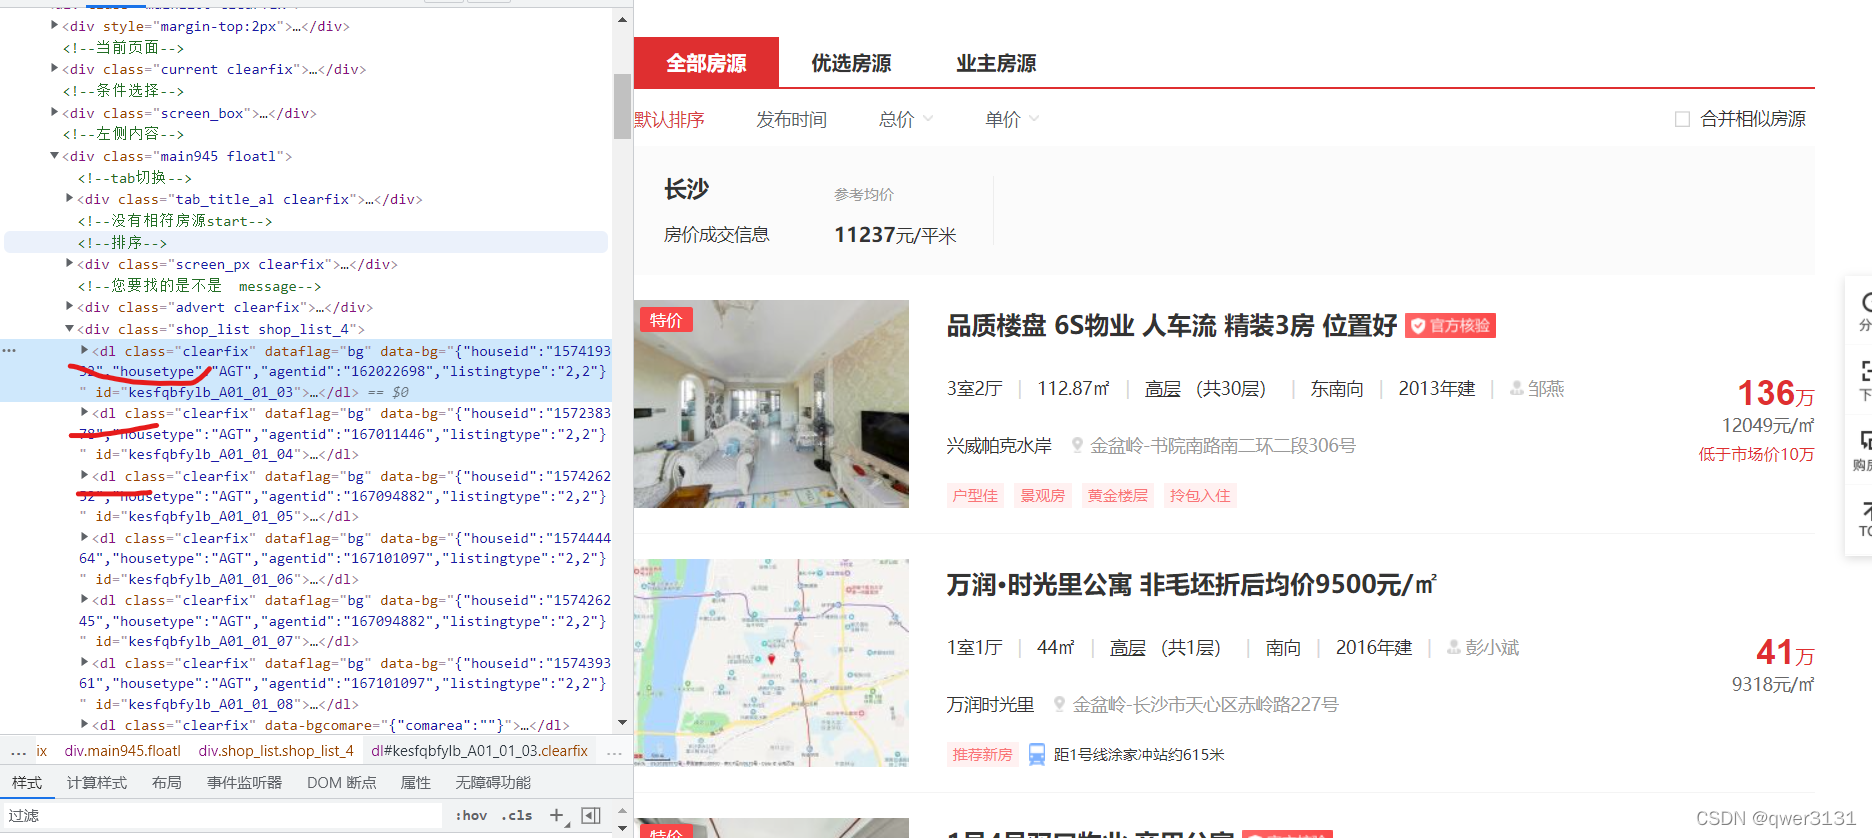The height and width of the screenshot is (838, 1872).
Task: Expand the advert clearfix div node
Action: pyautogui.click(x=69, y=307)
